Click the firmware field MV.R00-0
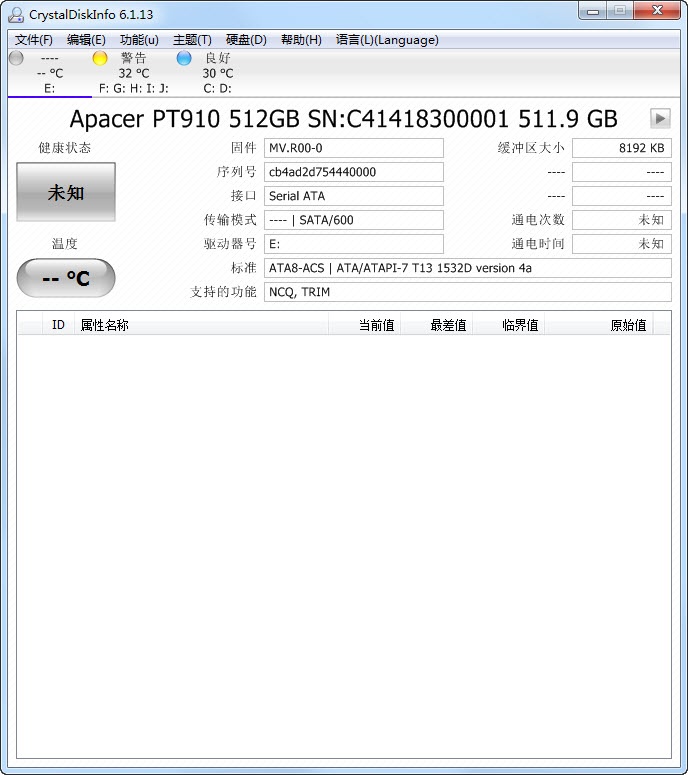 pyautogui.click(x=353, y=148)
